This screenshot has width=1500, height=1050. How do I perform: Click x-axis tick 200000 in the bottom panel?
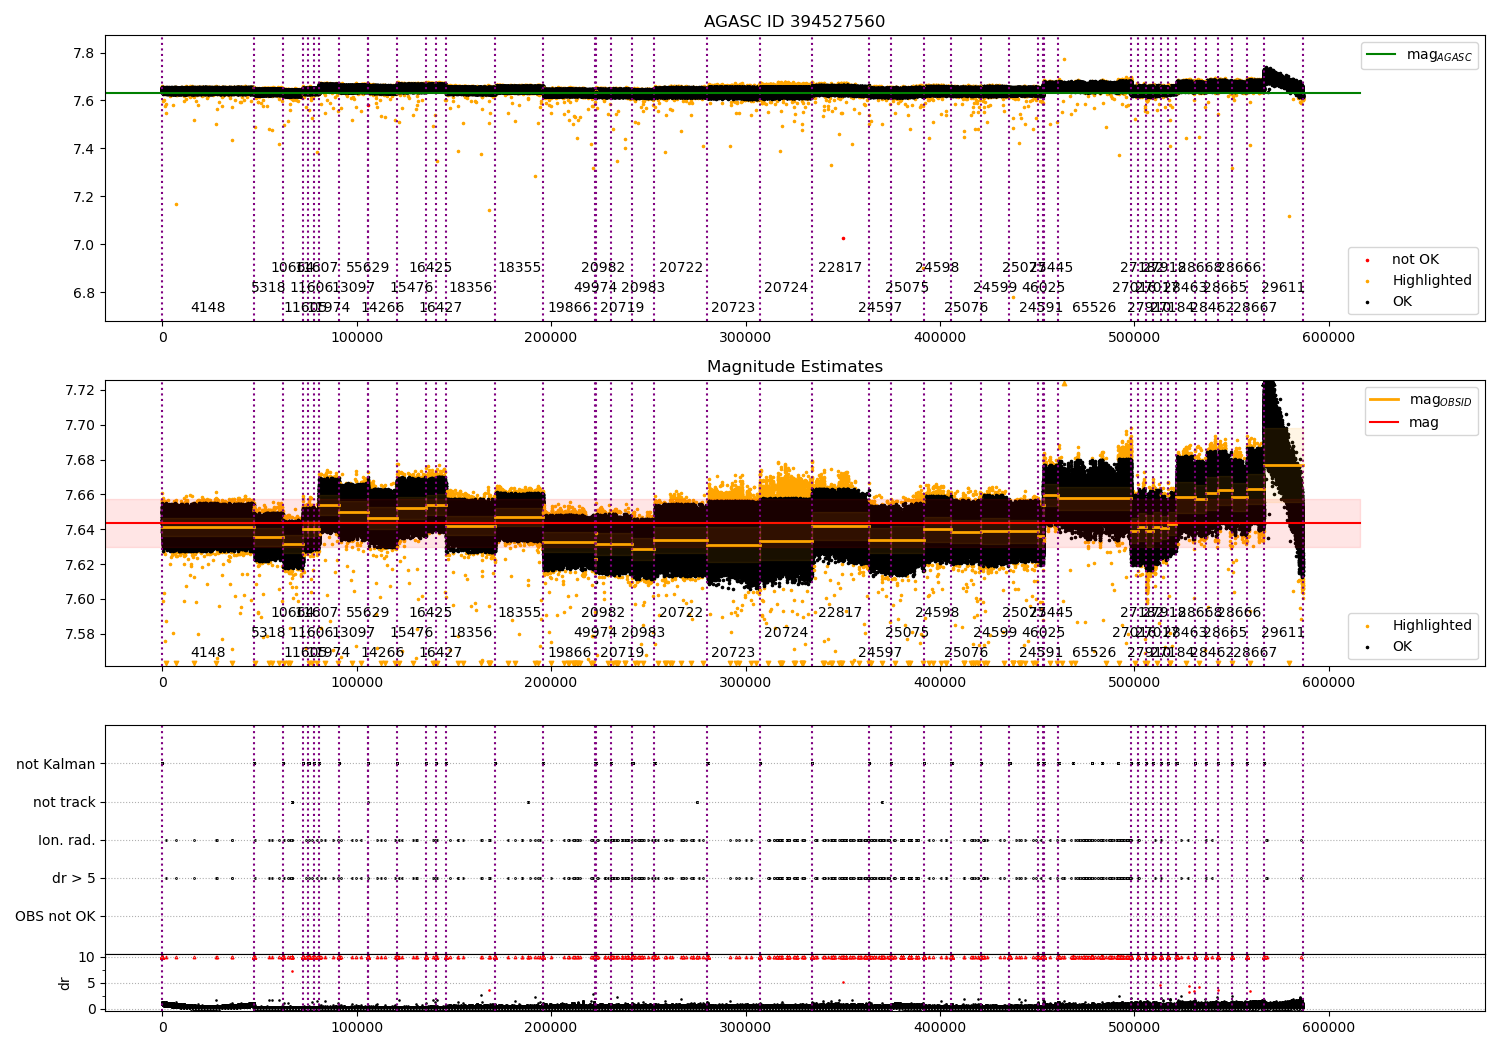(551, 1027)
